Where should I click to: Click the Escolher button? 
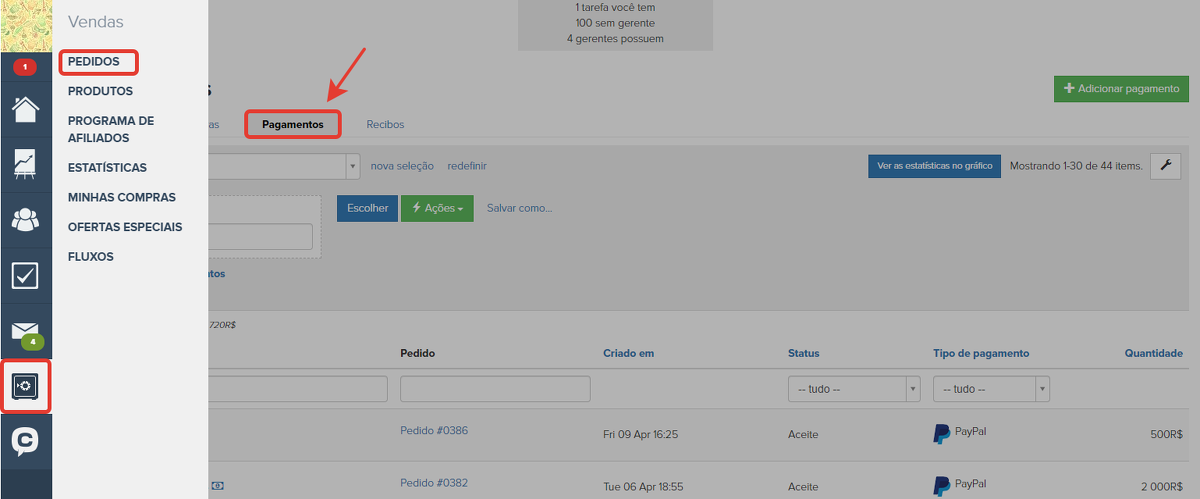[x=367, y=208]
